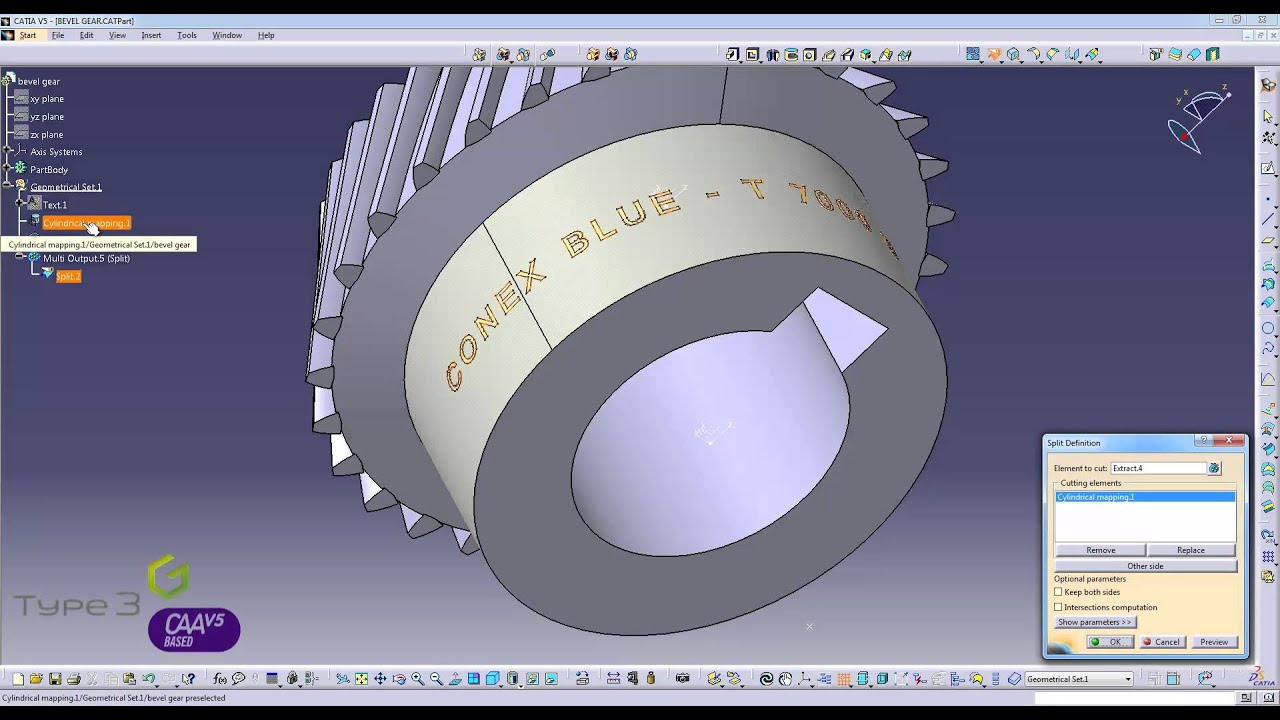Click the Print icon
This screenshot has height=720, width=1280.
pyautogui.click(x=73, y=679)
